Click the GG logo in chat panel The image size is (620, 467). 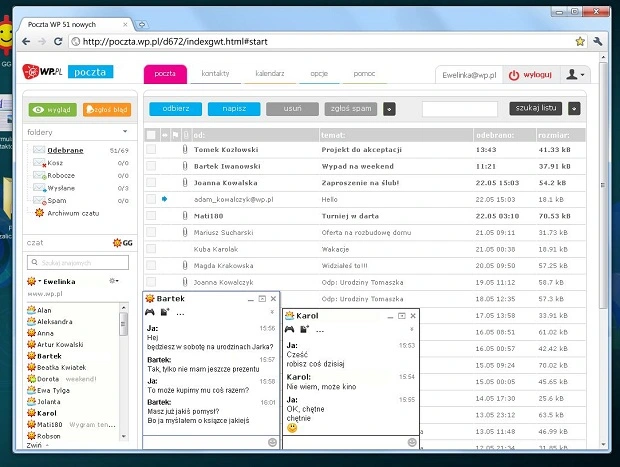pyautogui.click(x=126, y=243)
